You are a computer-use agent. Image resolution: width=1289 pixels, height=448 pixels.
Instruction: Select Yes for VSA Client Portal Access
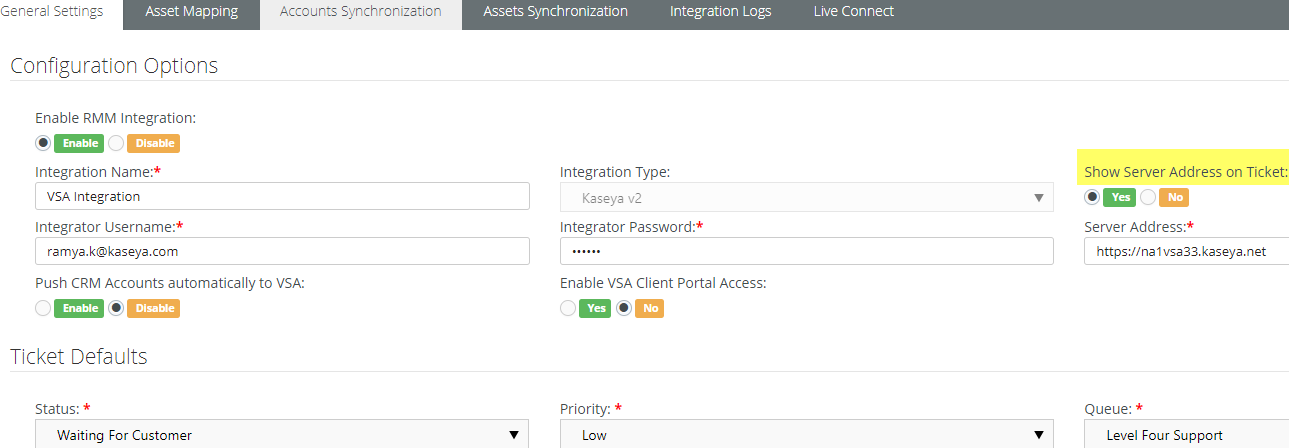(568, 308)
